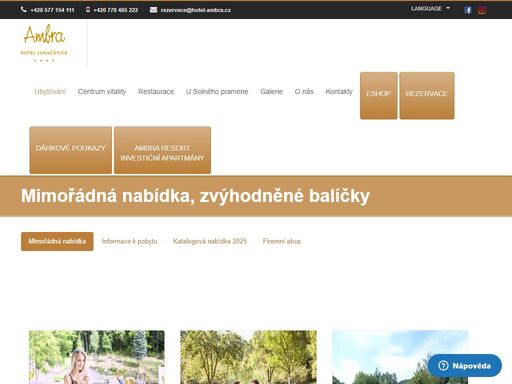Switch to Informace k pobytu tab
The height and width of the screenshot is (384, 512).
click(130, 241)
